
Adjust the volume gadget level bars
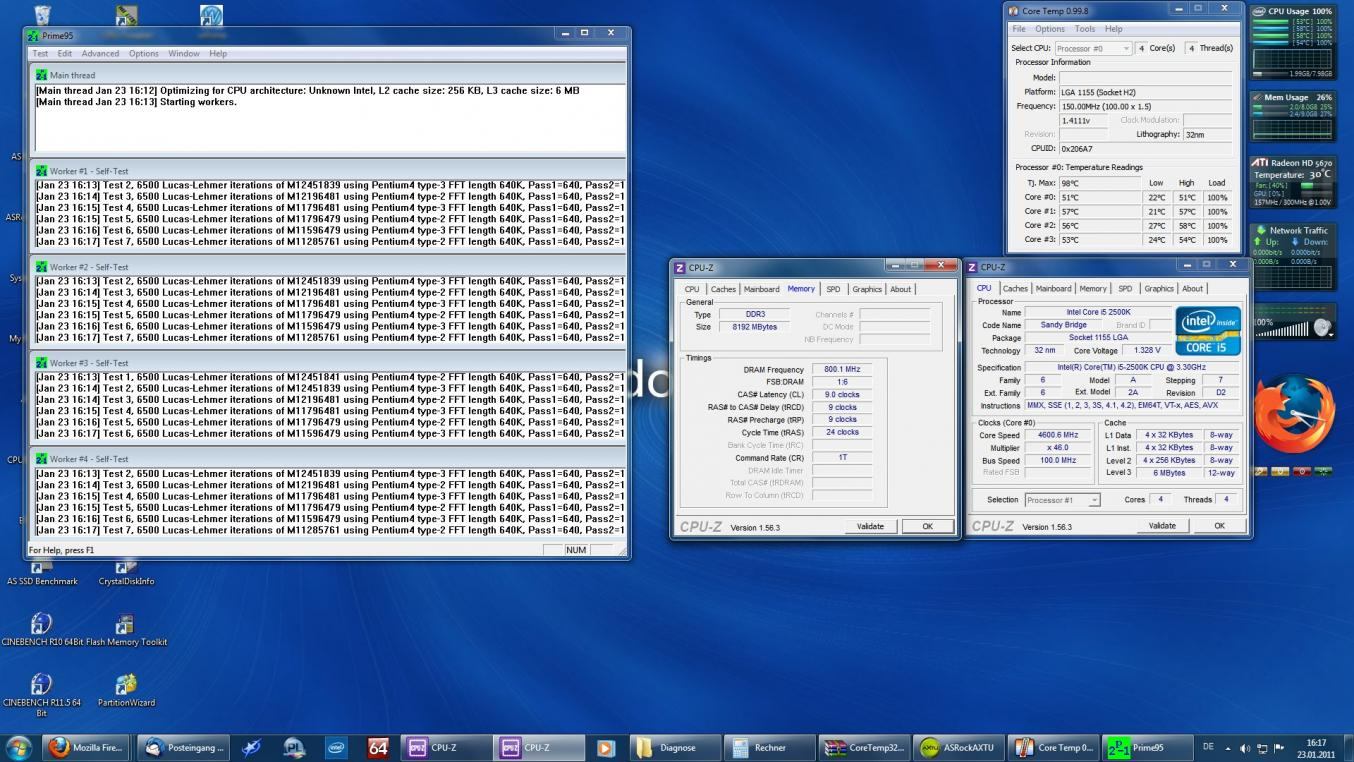[x=1283, y=329]
